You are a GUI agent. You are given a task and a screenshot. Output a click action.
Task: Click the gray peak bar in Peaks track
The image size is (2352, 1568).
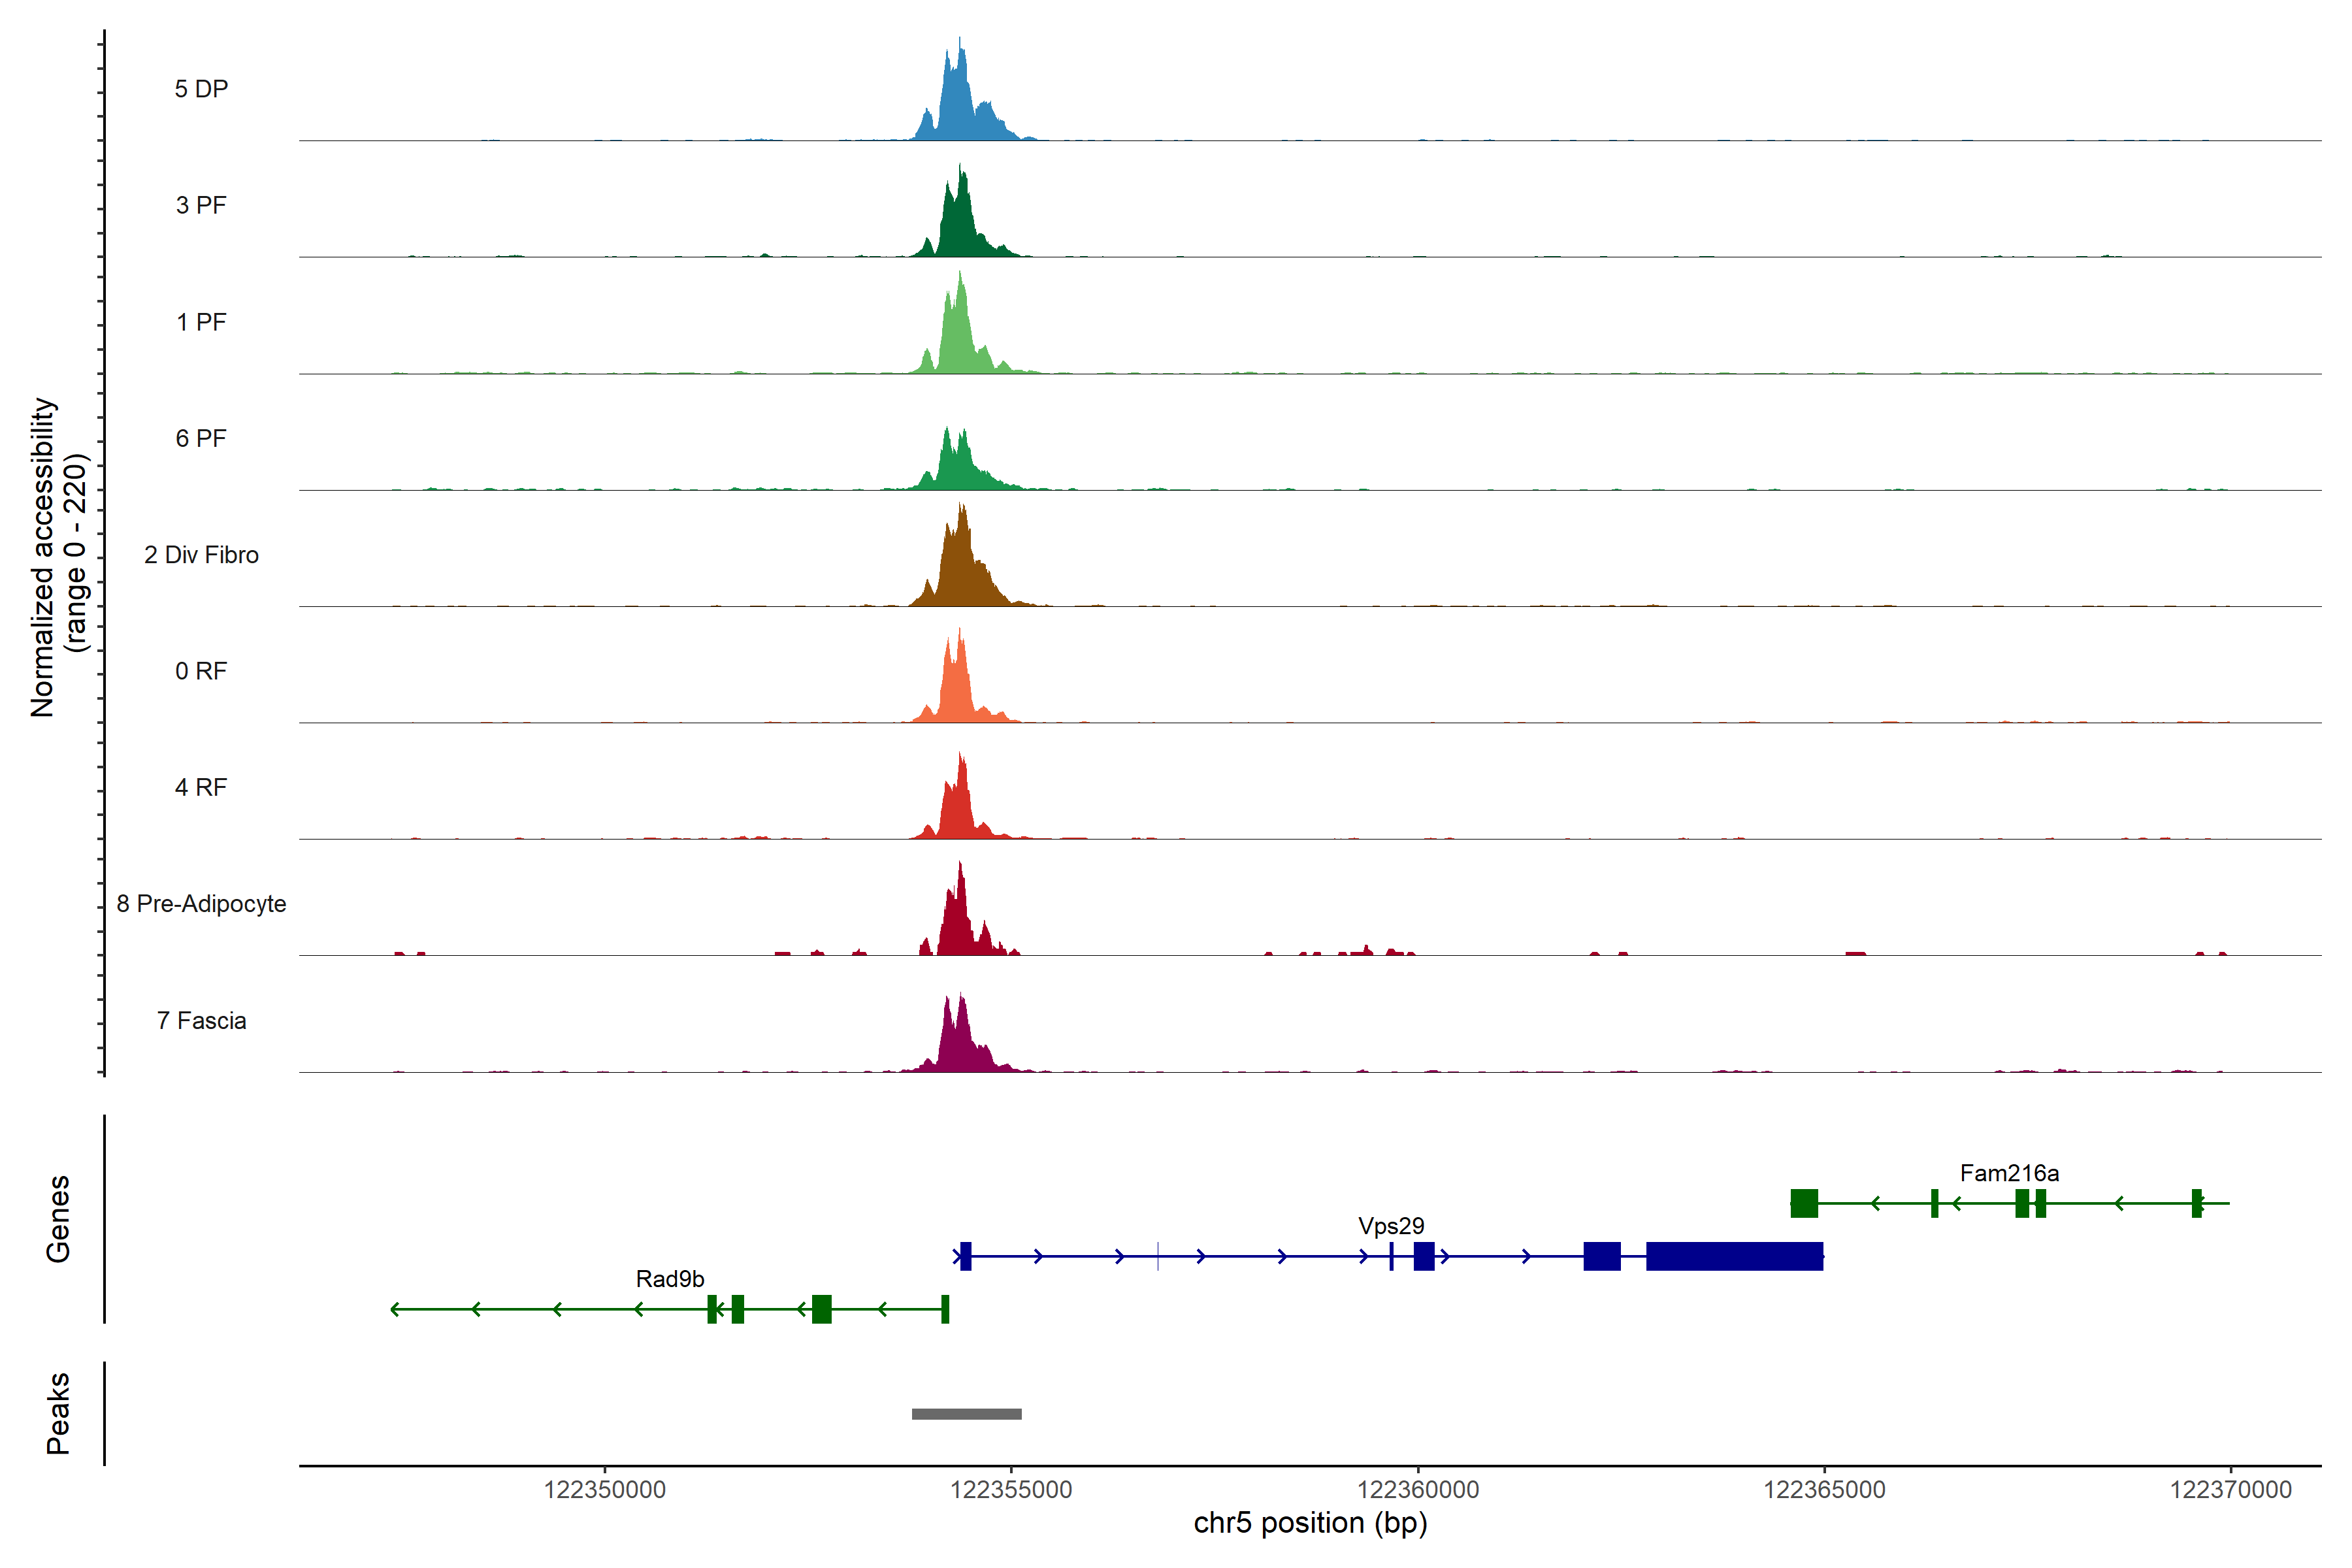[x=966, y=1413]
